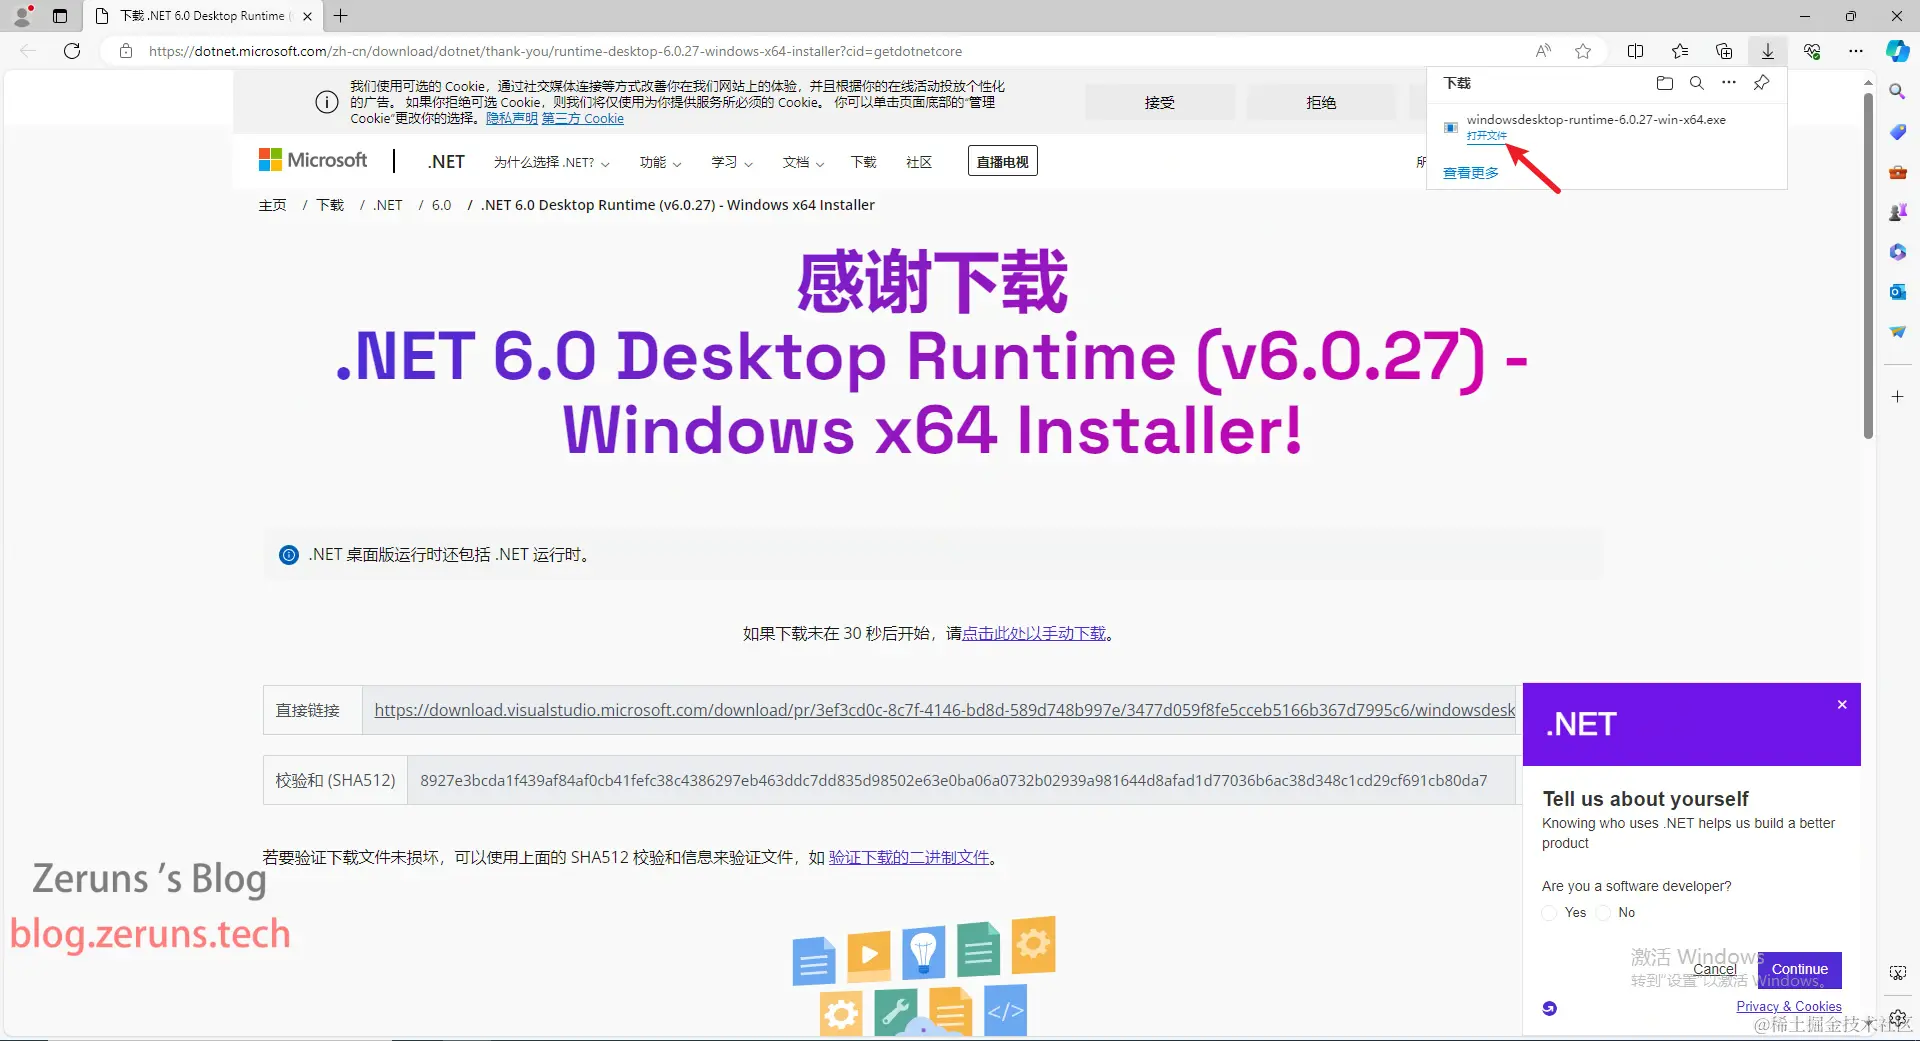1920x1041 pixels.
Task: Click the 直播电视 button
Action: point(1002,161)
